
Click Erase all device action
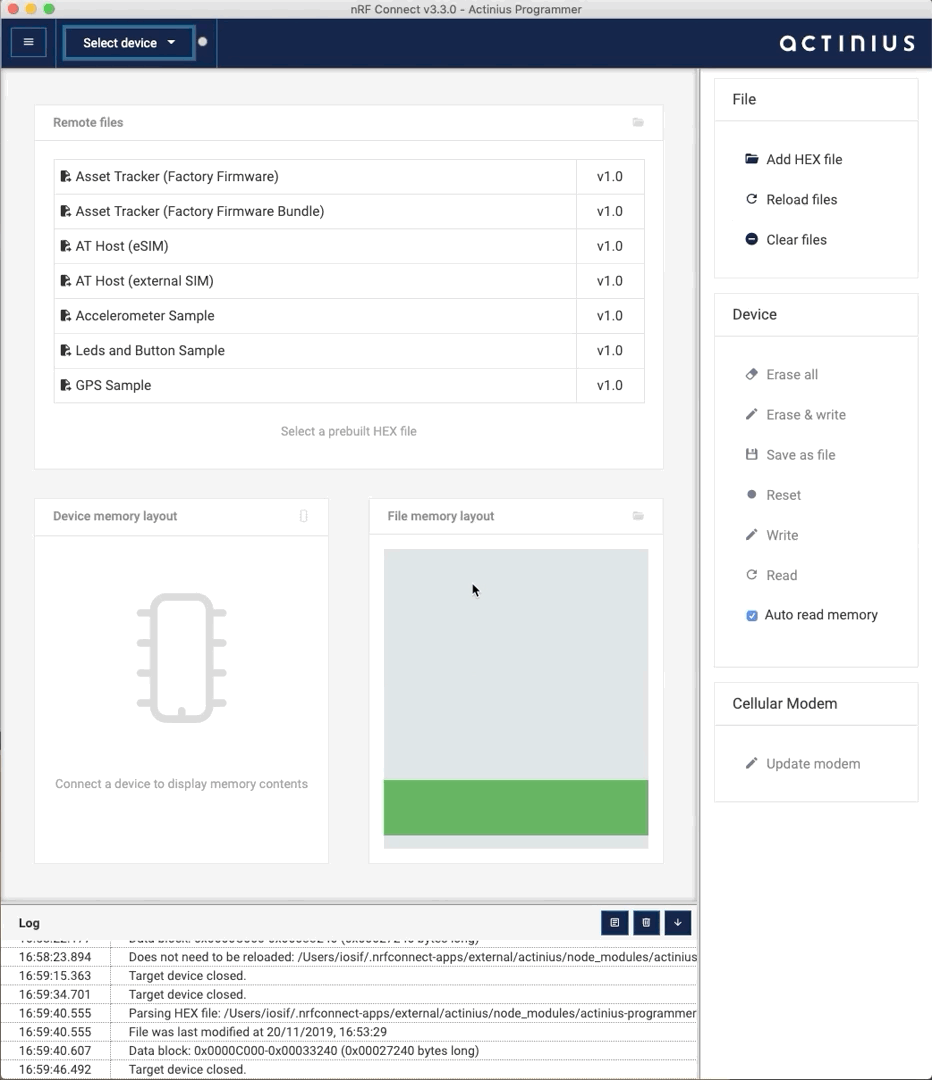(782, 375)
